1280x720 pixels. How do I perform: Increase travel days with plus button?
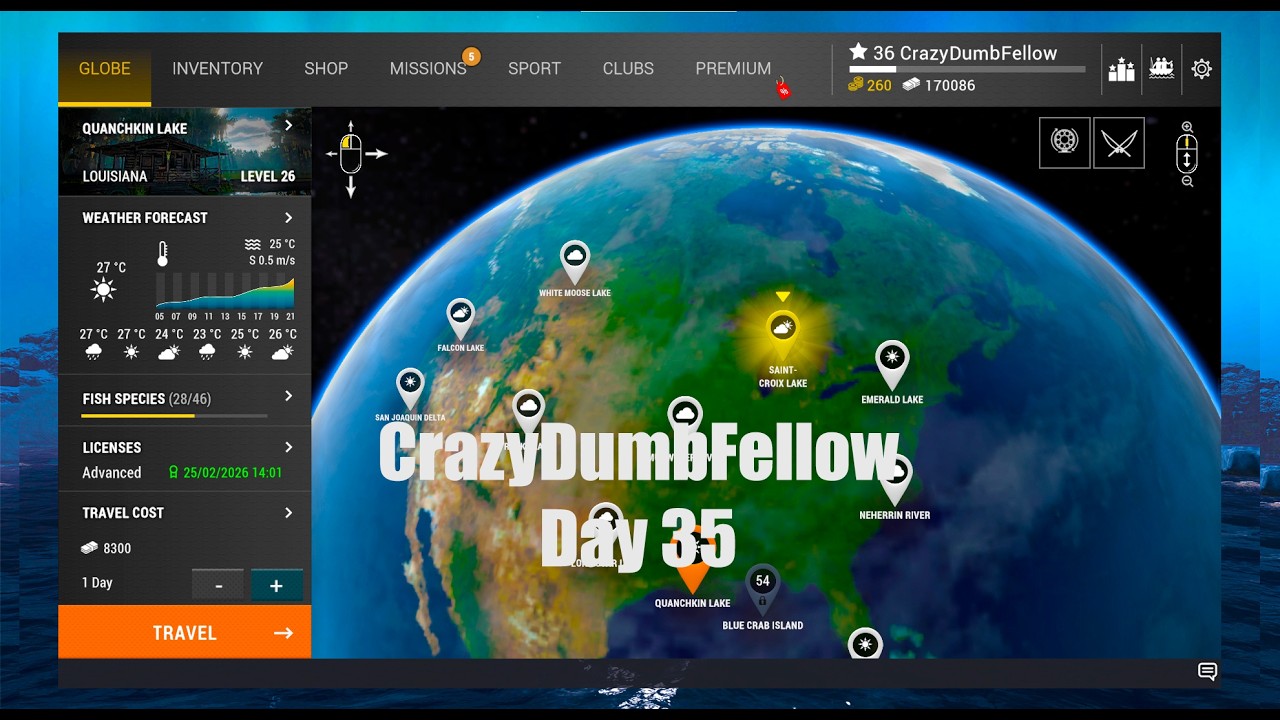tap(277, 585)
